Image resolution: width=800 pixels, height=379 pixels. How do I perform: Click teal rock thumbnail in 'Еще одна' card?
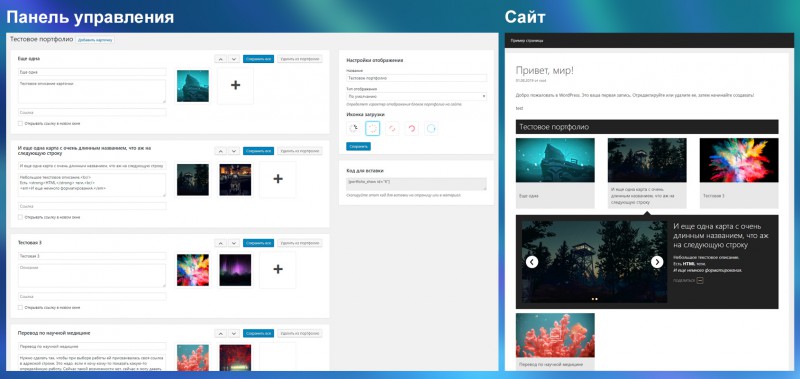click(193, 86)
